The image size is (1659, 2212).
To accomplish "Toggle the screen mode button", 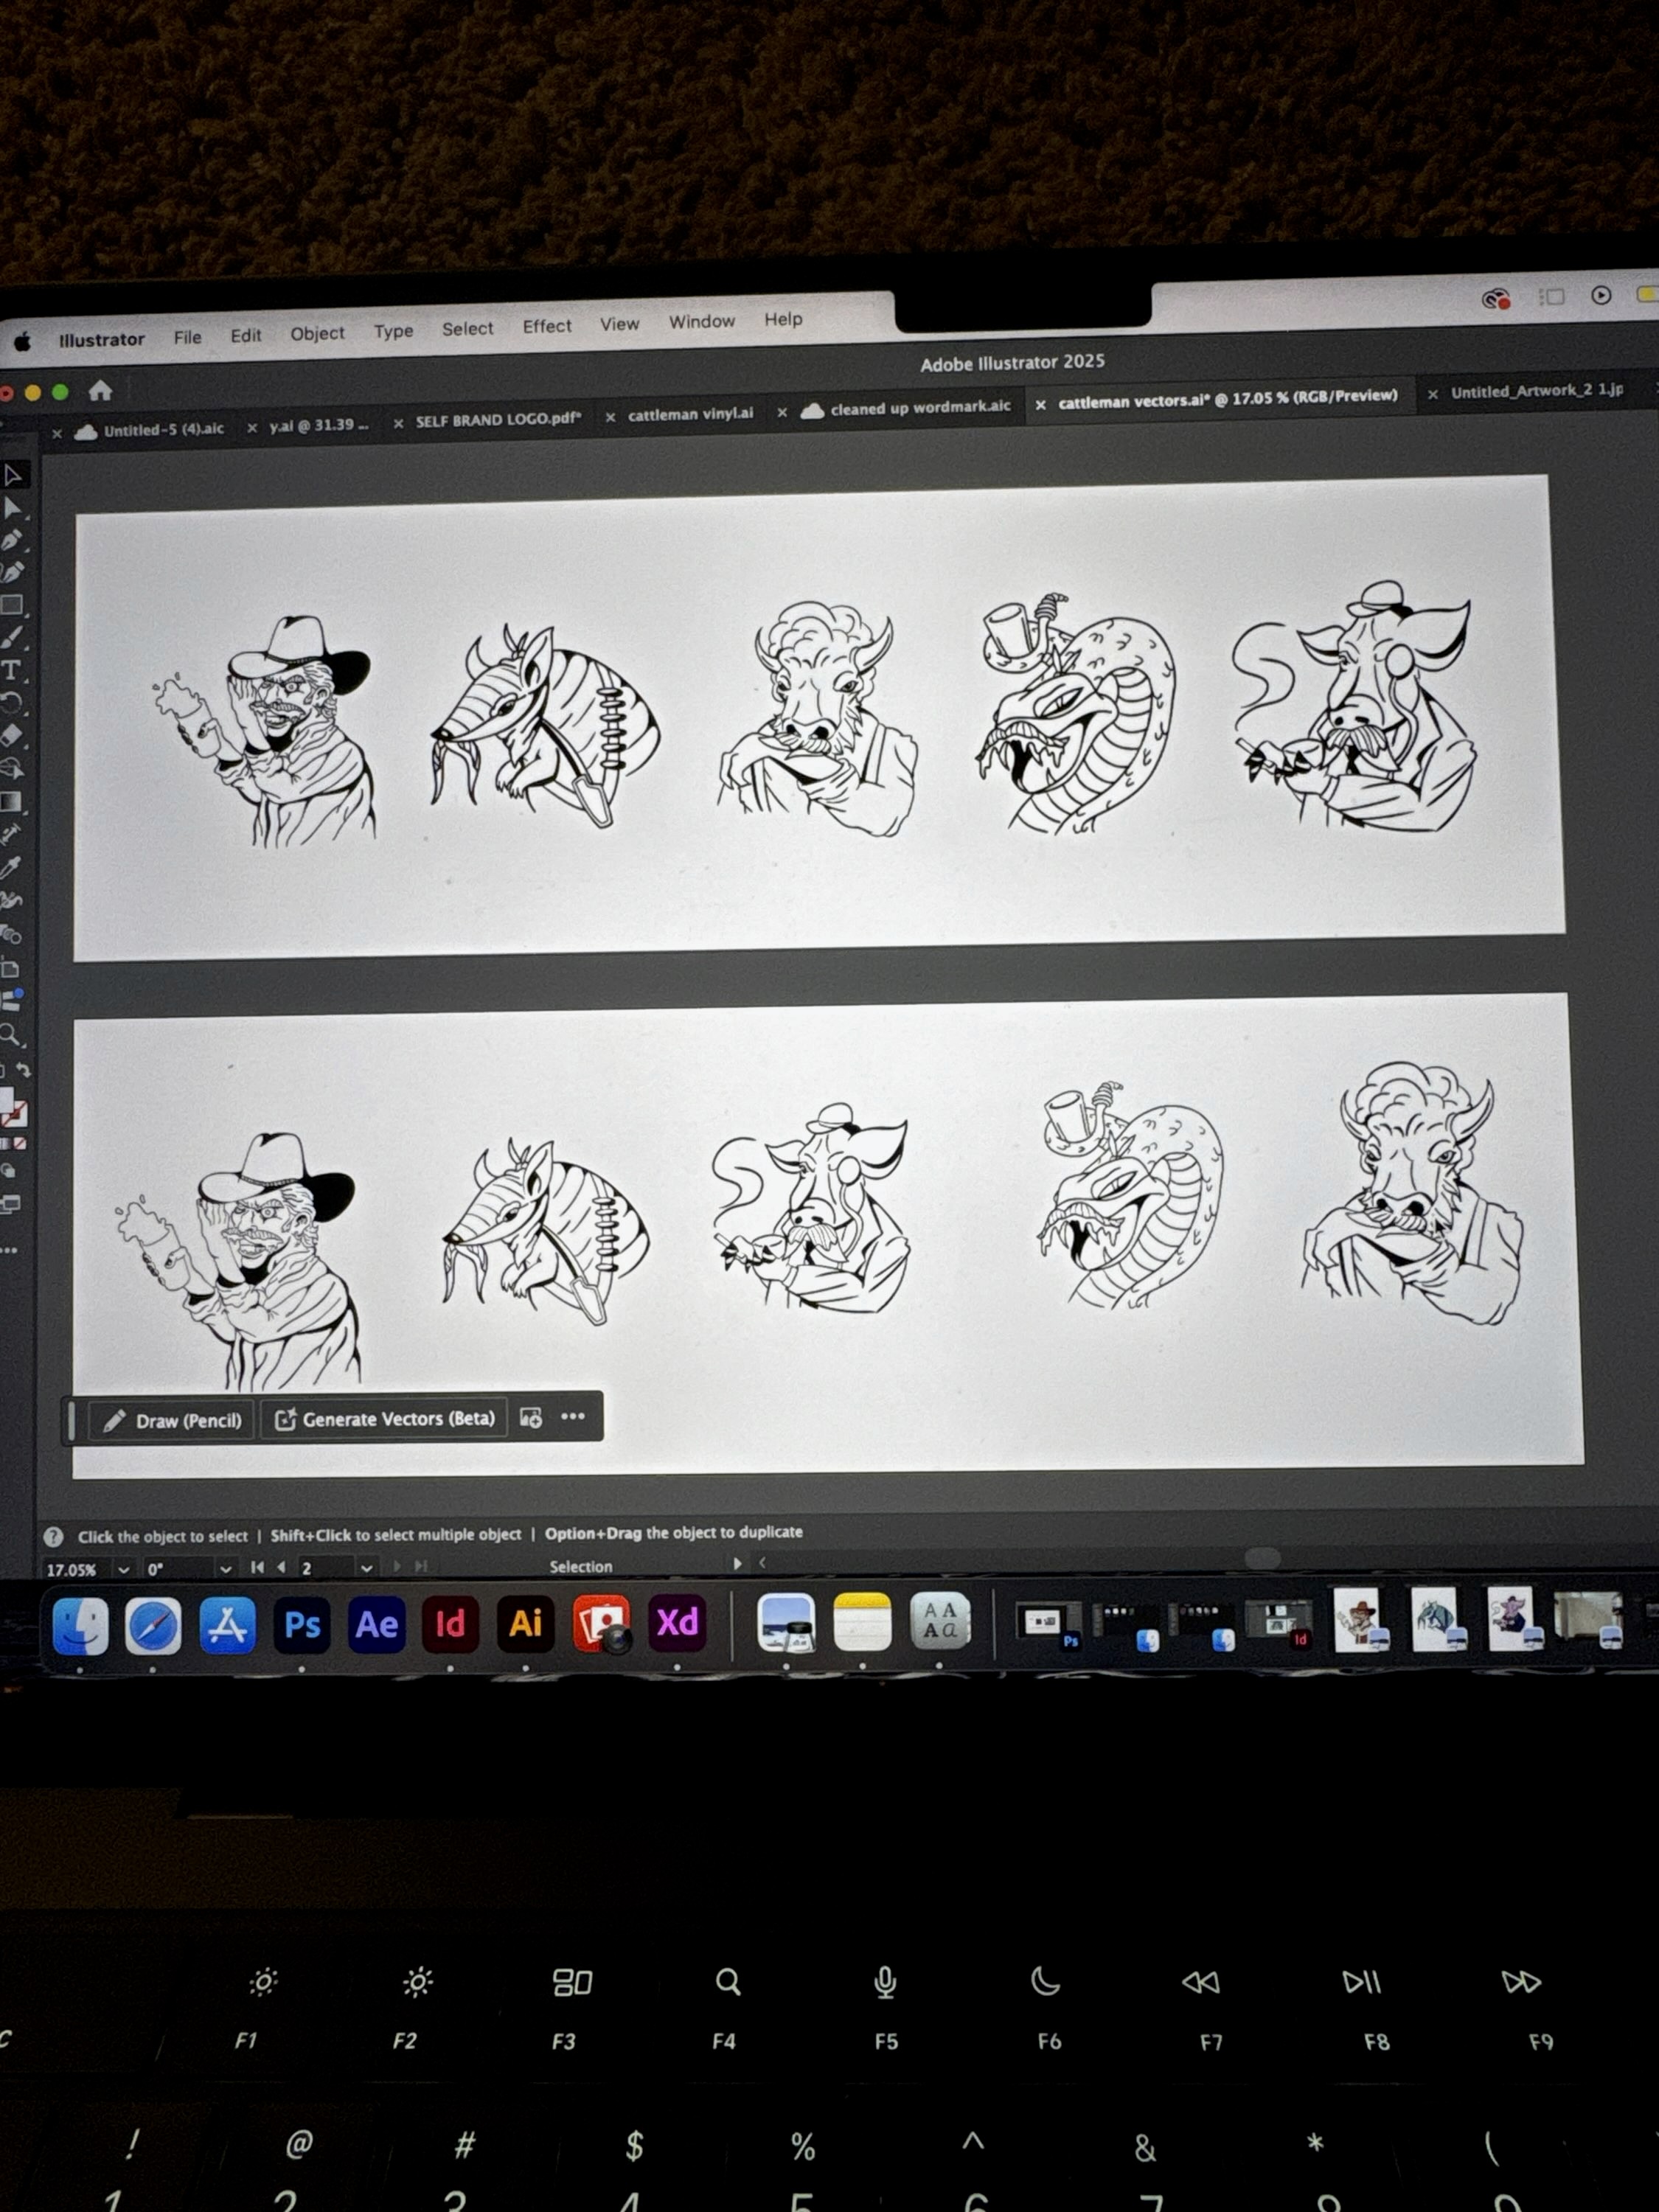I will pyautogui.click(x=10, y=1204).
